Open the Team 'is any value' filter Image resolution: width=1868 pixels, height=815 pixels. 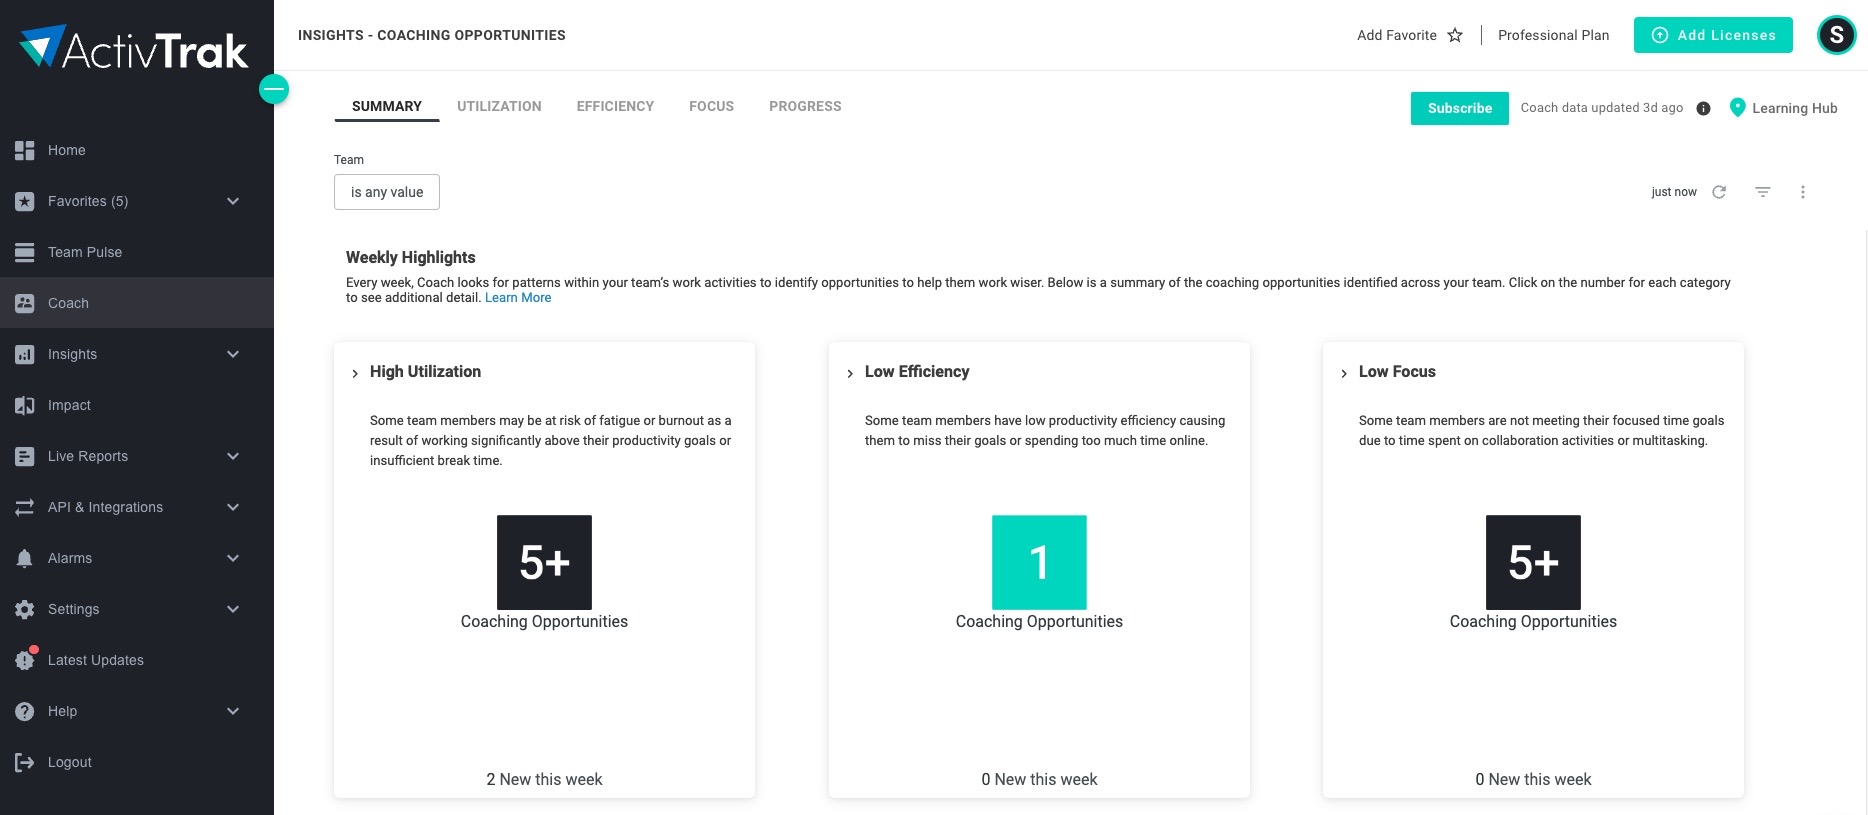tap(387, 192)
